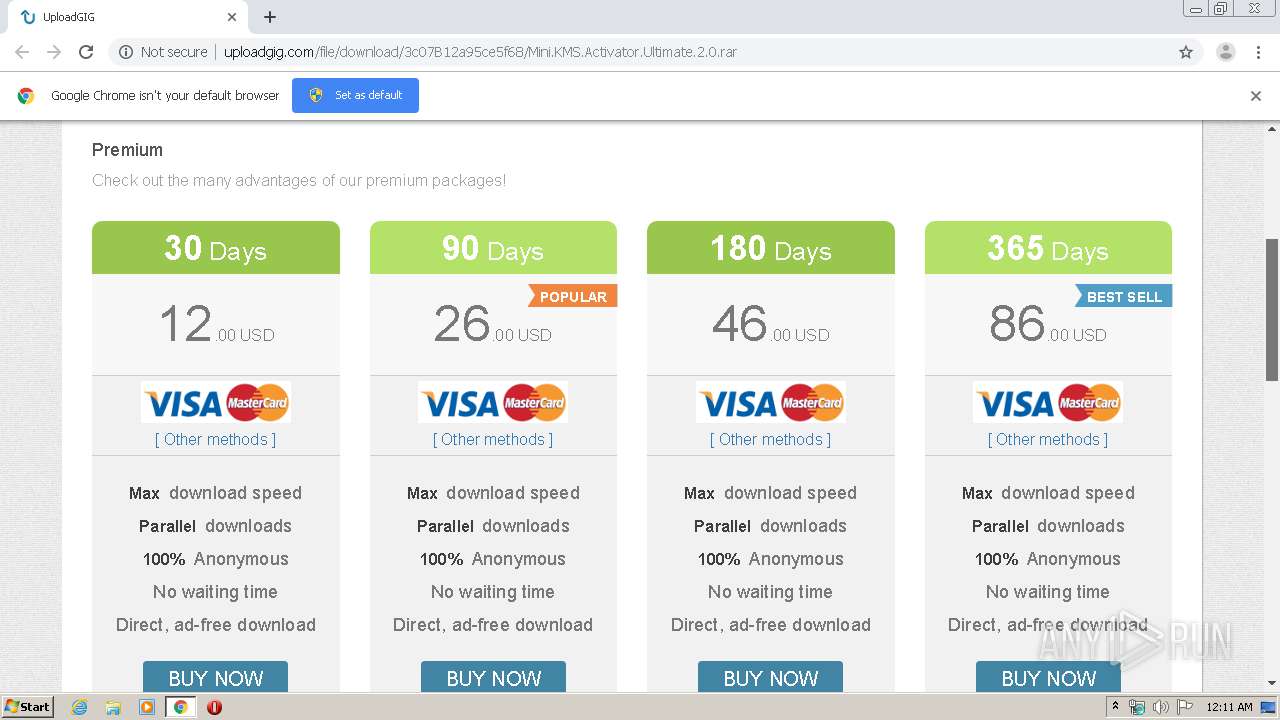
Task: Click BUY NOW for the 90 Days plan
Action: tap(493, 677)
